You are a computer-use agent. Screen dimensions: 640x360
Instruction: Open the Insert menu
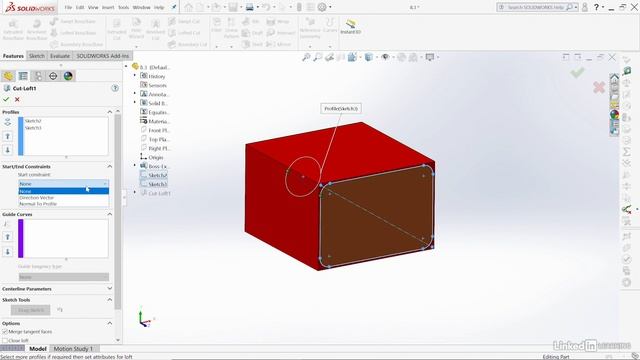point(108,7)
